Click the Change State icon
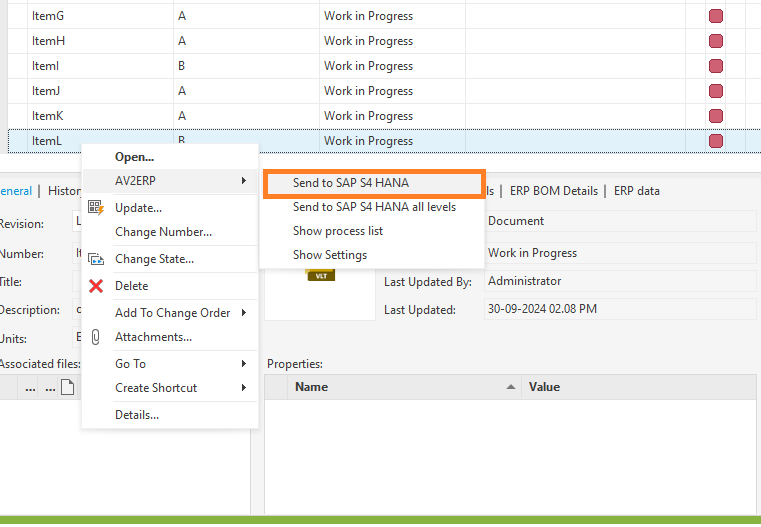Viewport: 761px width, 527px height. click(x=96, y=259)
